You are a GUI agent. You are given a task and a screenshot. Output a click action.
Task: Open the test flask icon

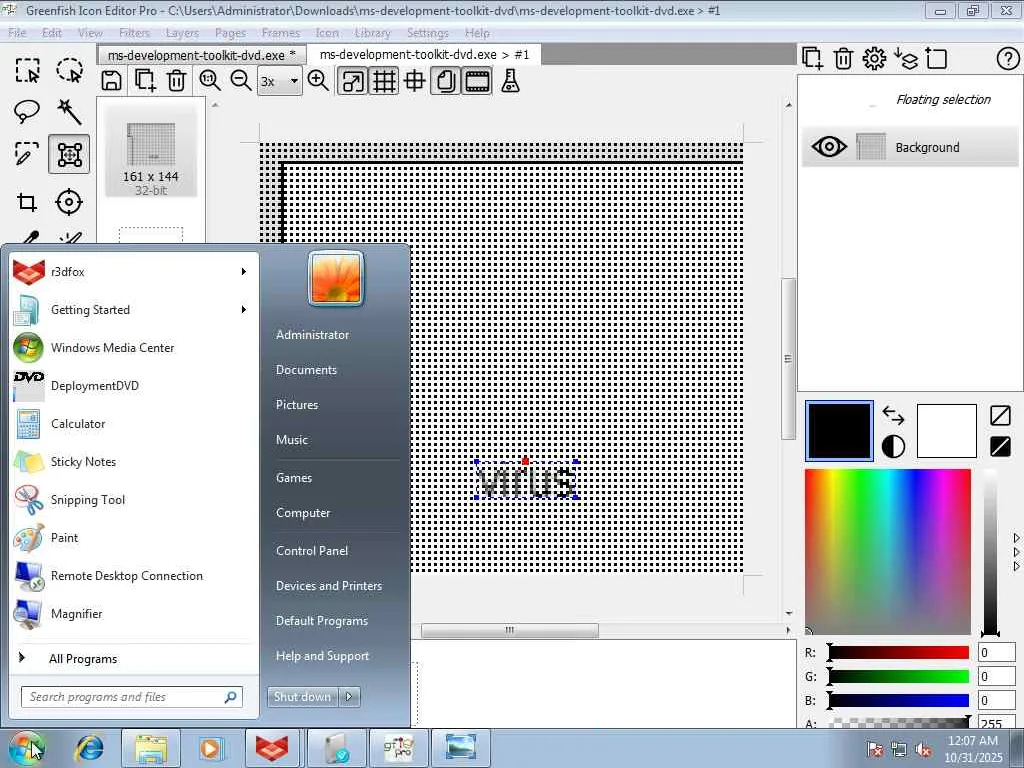pos(510,81)
